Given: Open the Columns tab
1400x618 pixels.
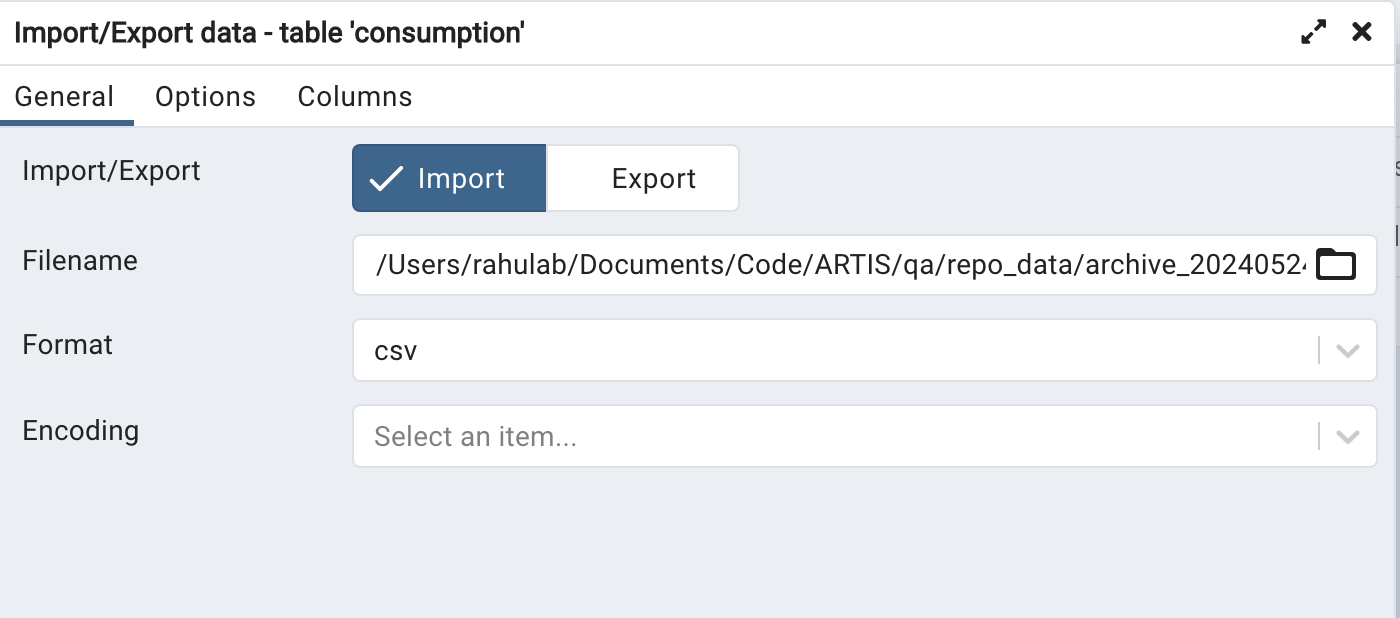Looking at the screenshot, I should [355, 97].
